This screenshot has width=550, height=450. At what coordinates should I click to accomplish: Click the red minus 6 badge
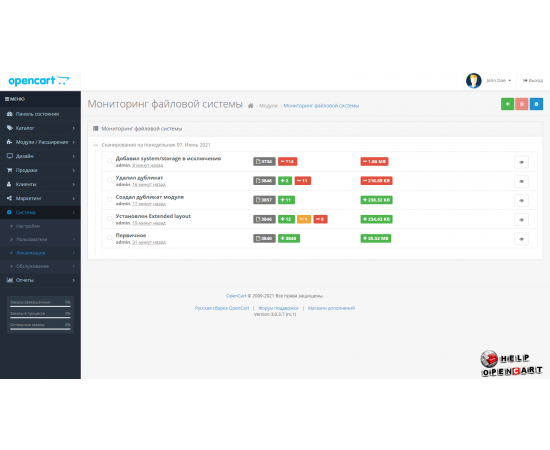[320, 219]
